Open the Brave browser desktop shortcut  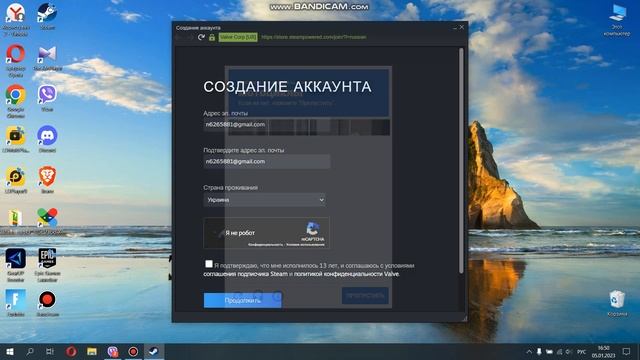pyautogui.click(x=47, y=180)
